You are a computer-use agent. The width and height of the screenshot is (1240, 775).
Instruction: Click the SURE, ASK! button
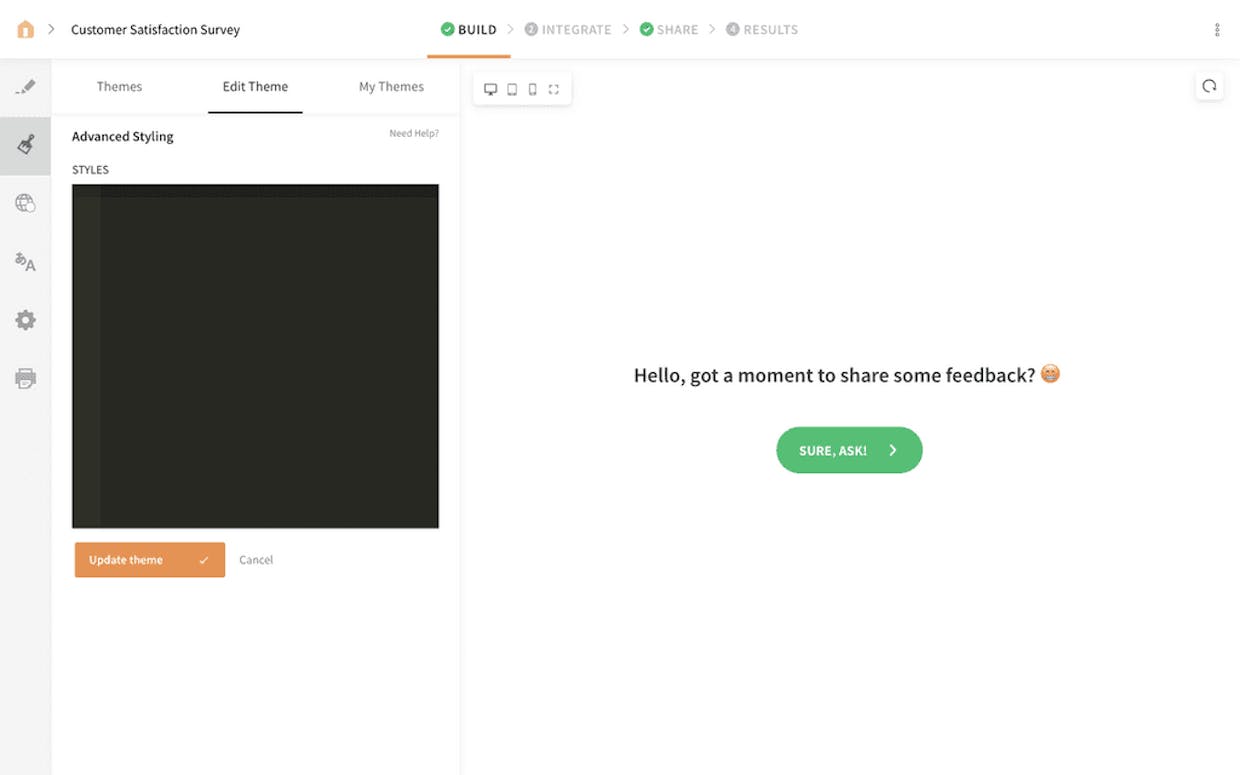pyautogui.click(x=849, y=450)
